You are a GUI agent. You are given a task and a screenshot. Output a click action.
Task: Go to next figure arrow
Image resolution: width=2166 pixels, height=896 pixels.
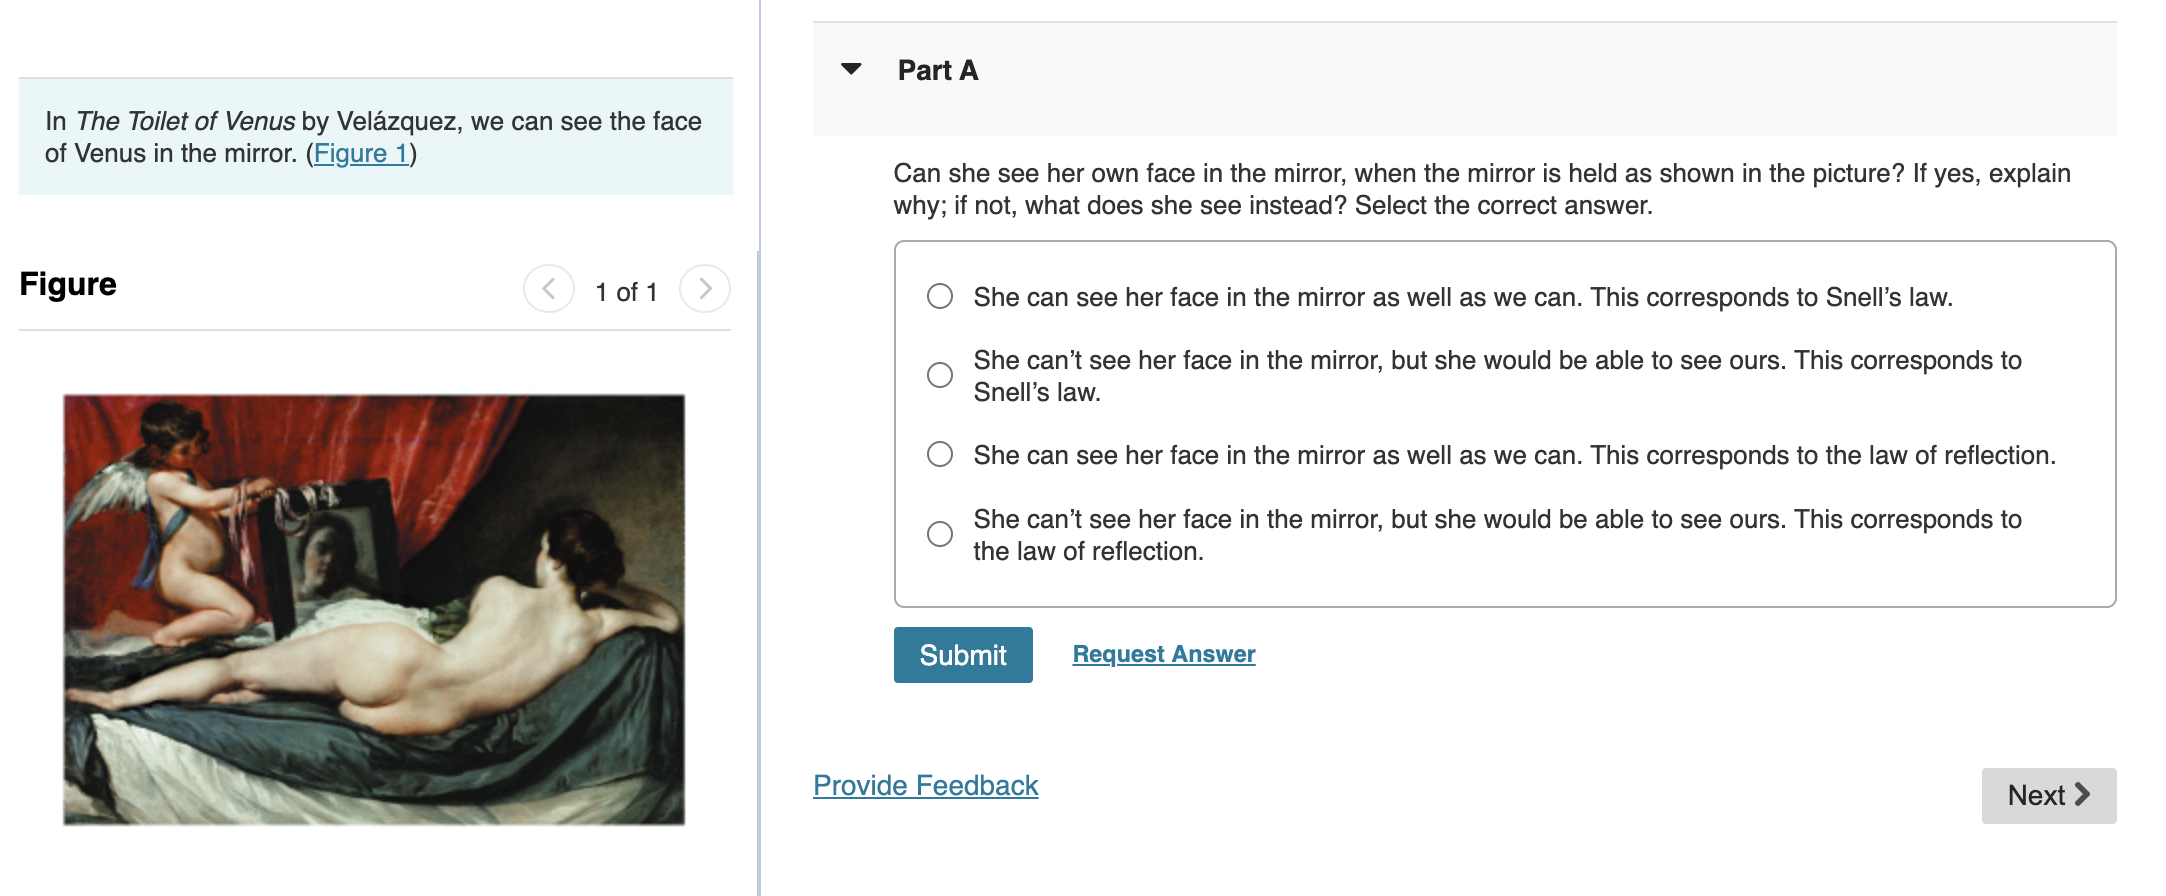[705, 289]
